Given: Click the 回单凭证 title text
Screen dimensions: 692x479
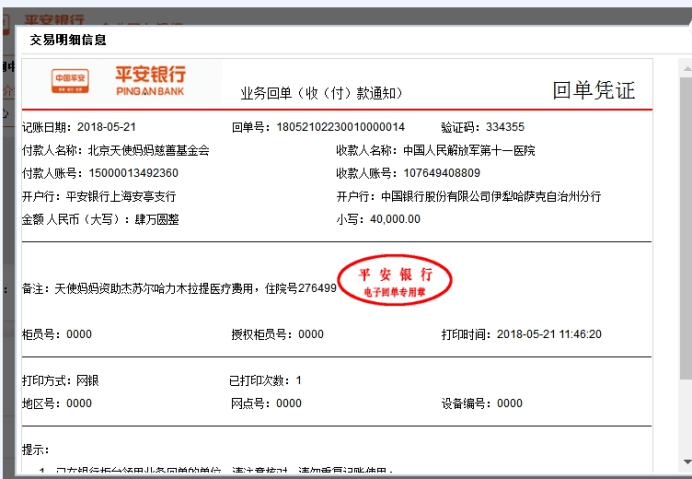Looking at the screenshot, I should coord(594,90).
